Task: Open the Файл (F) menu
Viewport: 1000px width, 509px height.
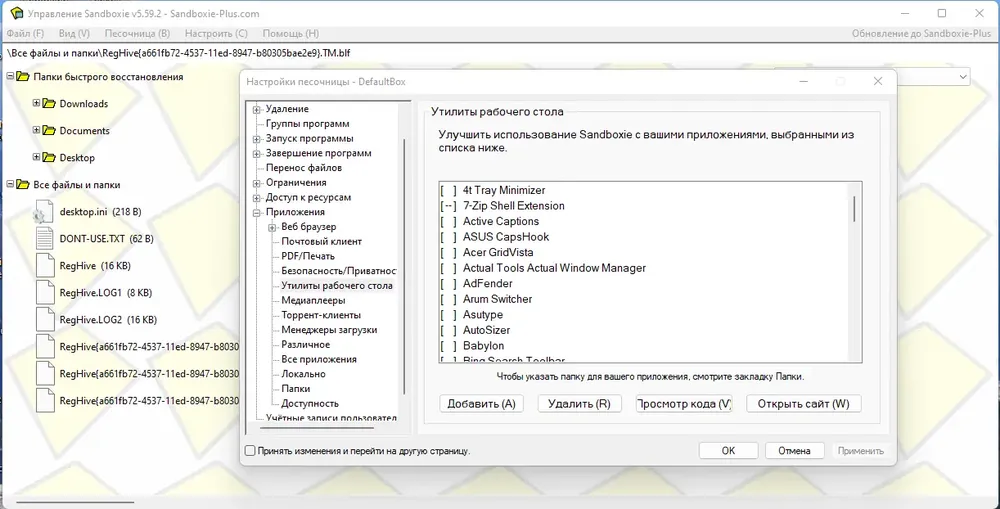Action: click(x=26, y=33)
